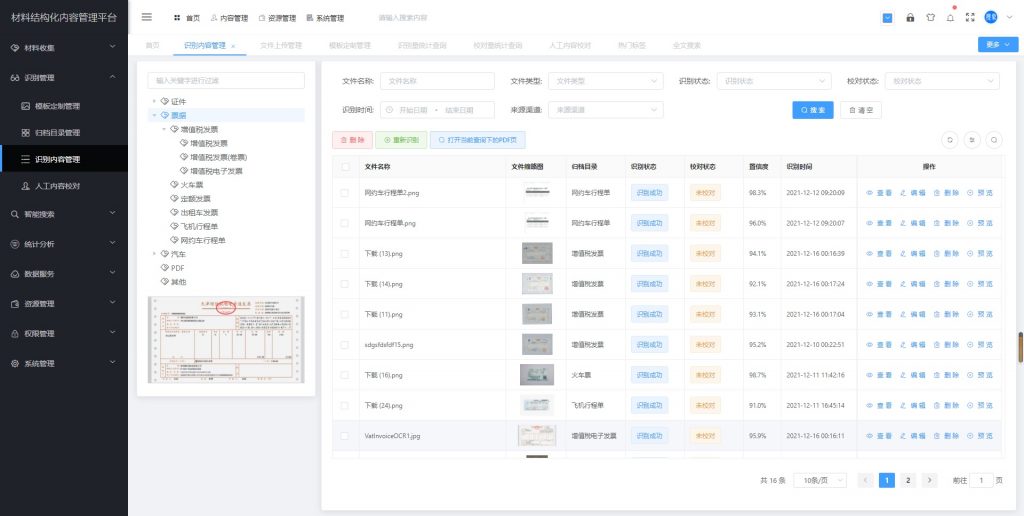Click the blue 搜索 button
This screenshot has width=1024, height=516.
pos(812,110)
